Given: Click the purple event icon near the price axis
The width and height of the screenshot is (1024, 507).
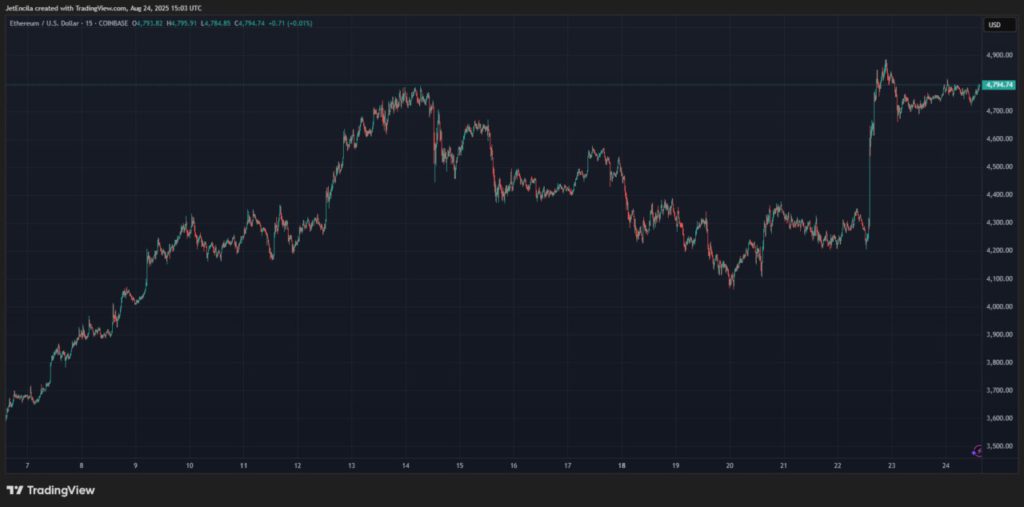Looking at the screenshot, I should click(x=978, y=451).
